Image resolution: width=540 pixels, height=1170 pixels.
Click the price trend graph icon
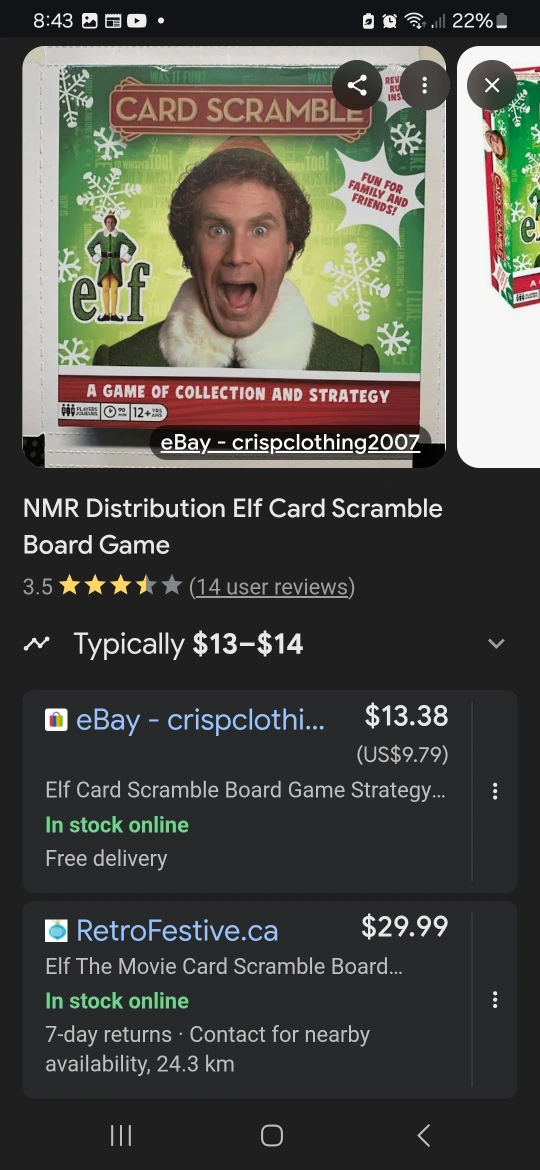tap(37, 643)
